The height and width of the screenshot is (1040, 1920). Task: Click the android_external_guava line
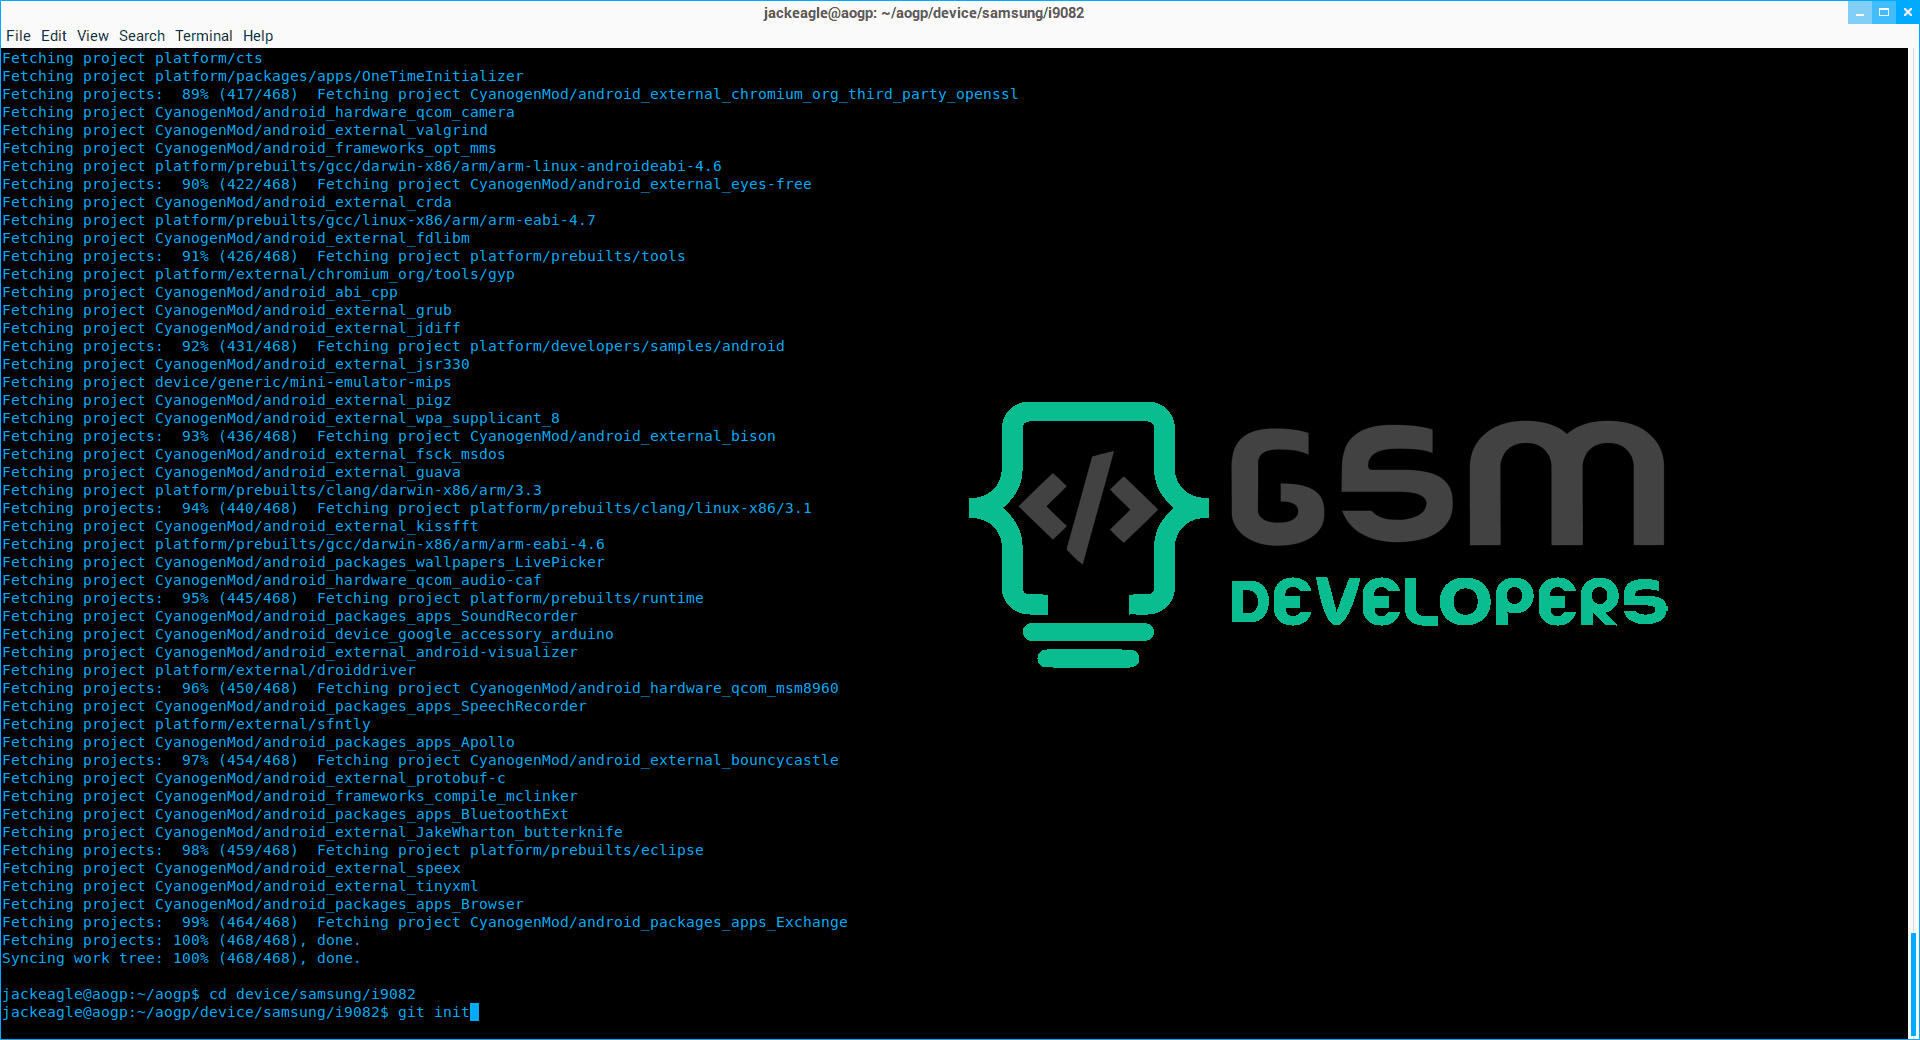[x=231, y=472]
